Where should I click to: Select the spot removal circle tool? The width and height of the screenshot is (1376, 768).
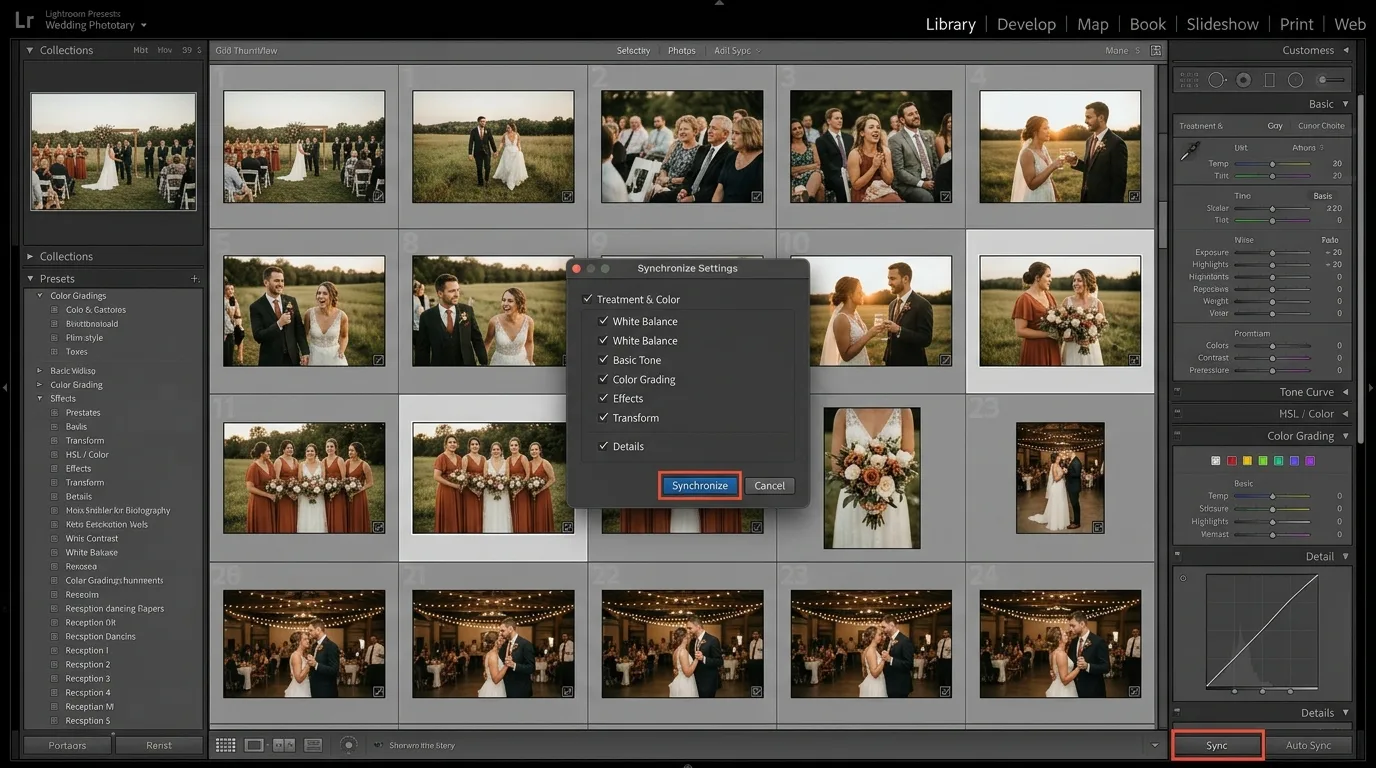(x=1217, y=80)
